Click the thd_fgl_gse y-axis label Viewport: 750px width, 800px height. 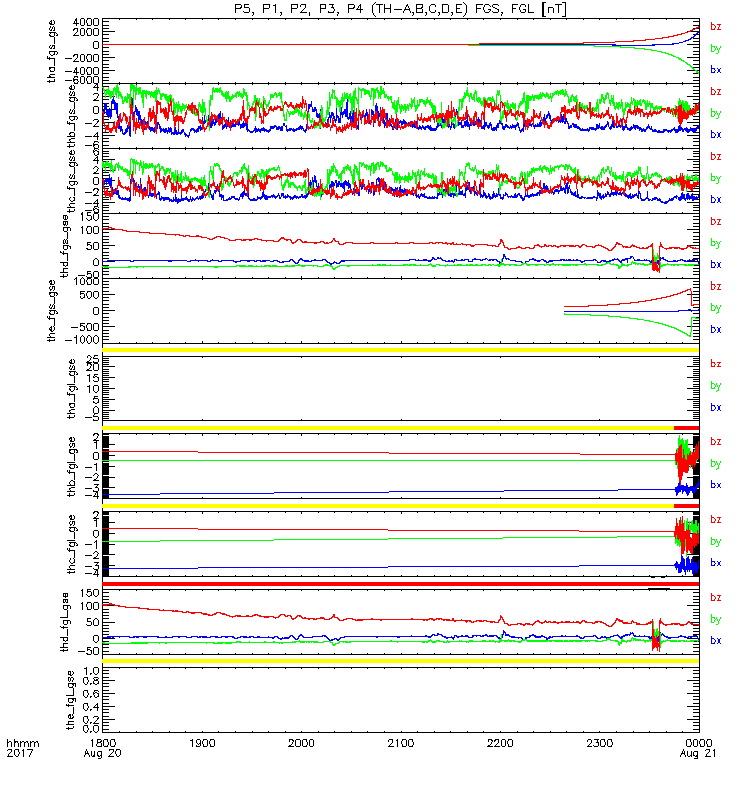(x=65, y=622)
